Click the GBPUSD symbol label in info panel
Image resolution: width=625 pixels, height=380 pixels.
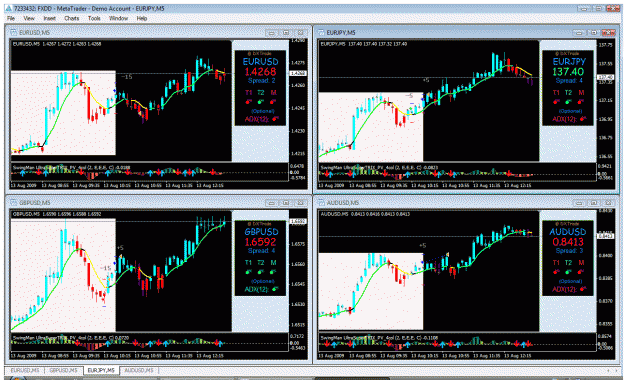click(261, 232)
